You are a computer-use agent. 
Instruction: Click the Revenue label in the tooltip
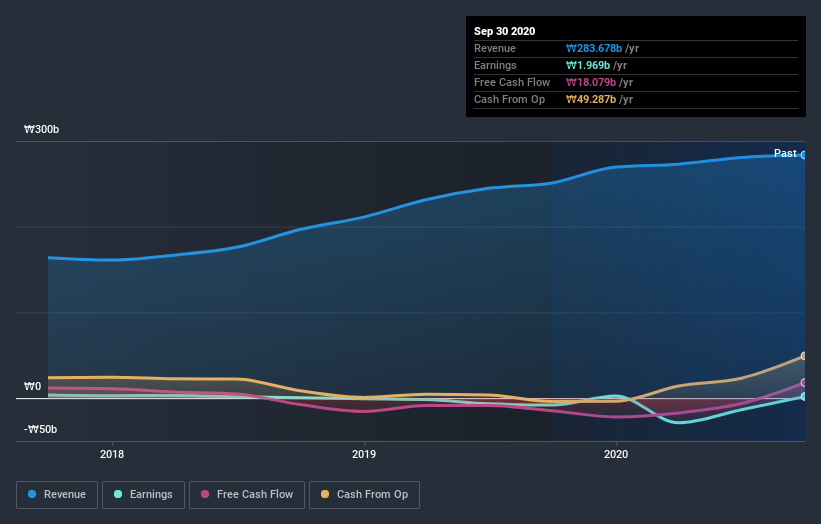click(495, 48)
